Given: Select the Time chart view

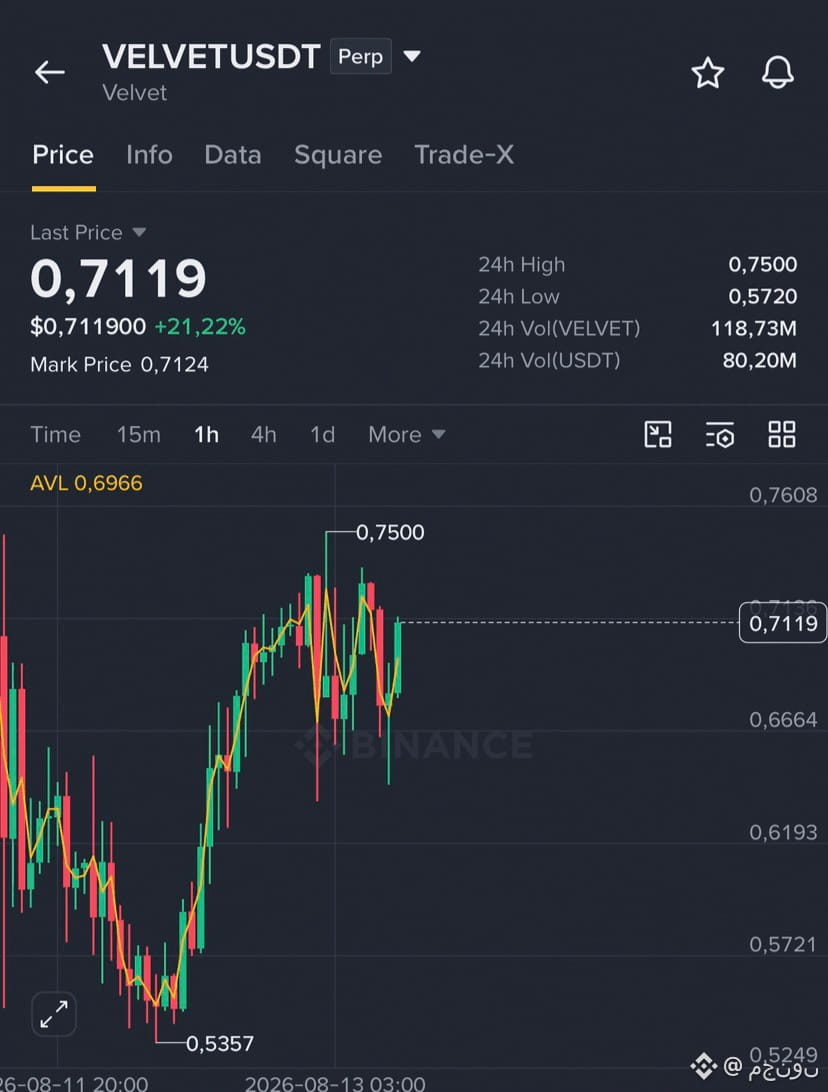Looking at the screenshot, I should (56, 435).
